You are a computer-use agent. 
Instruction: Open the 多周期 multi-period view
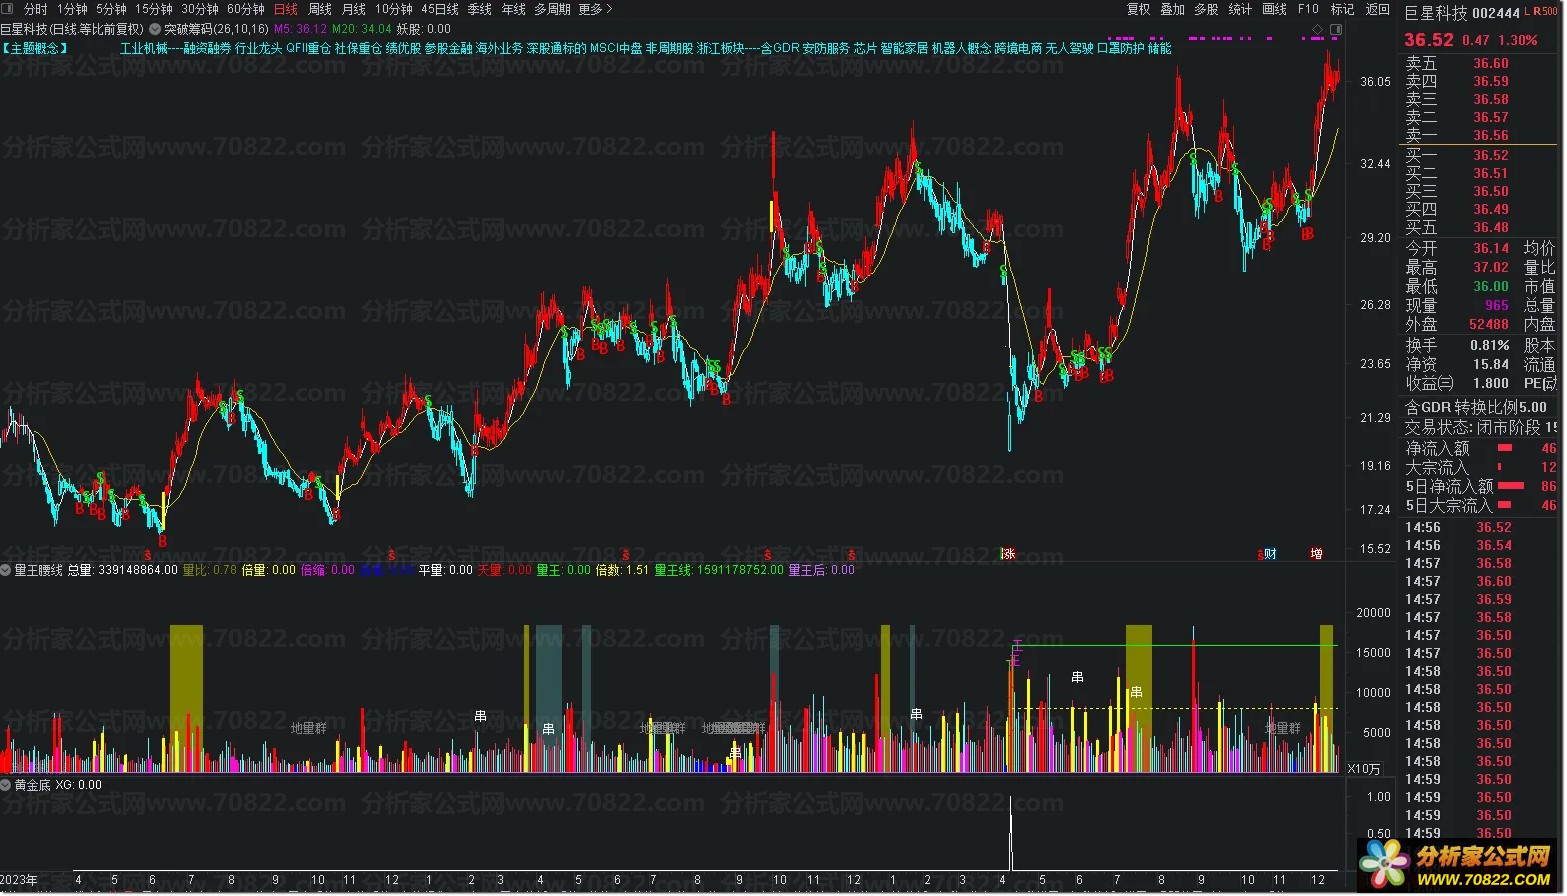[552, 9]
